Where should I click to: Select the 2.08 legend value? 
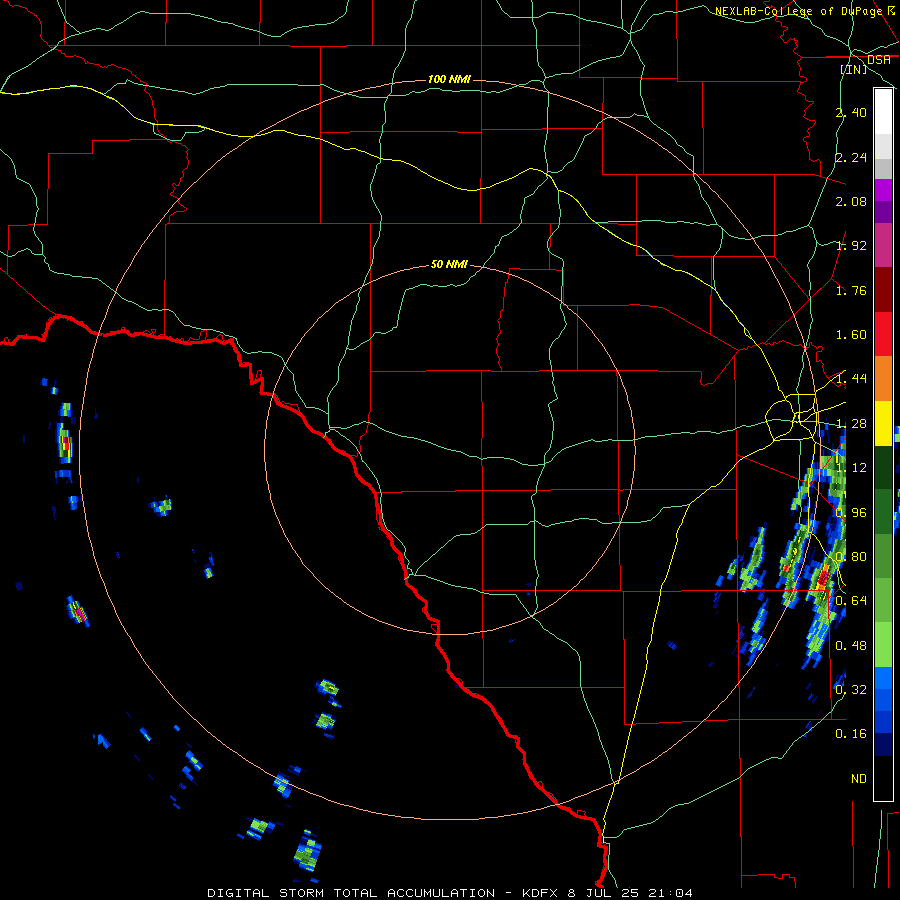(x=851, y=201)
